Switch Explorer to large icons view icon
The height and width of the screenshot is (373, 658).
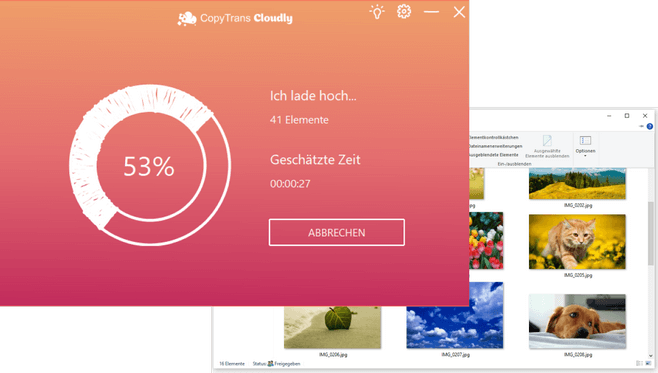[x=648, y=363]
